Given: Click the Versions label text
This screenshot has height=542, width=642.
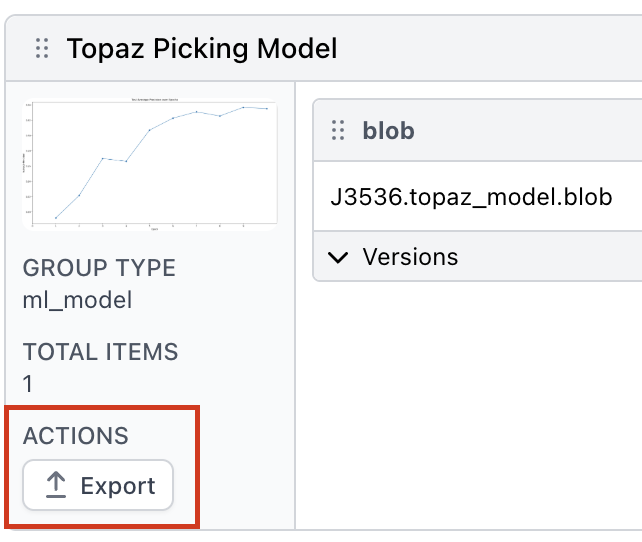Looking at the screenshot, I should pyautogui.click(x=410, y=257).
